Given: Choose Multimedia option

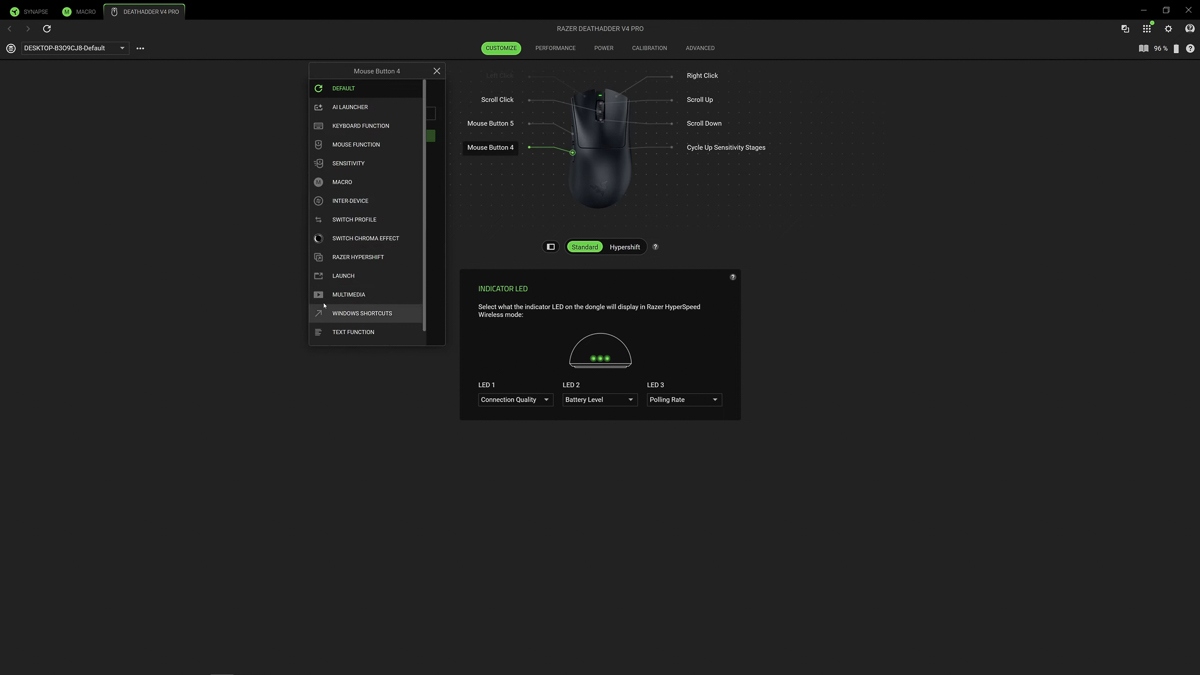Looking at the screenshot, I should [x=366, y=295].
